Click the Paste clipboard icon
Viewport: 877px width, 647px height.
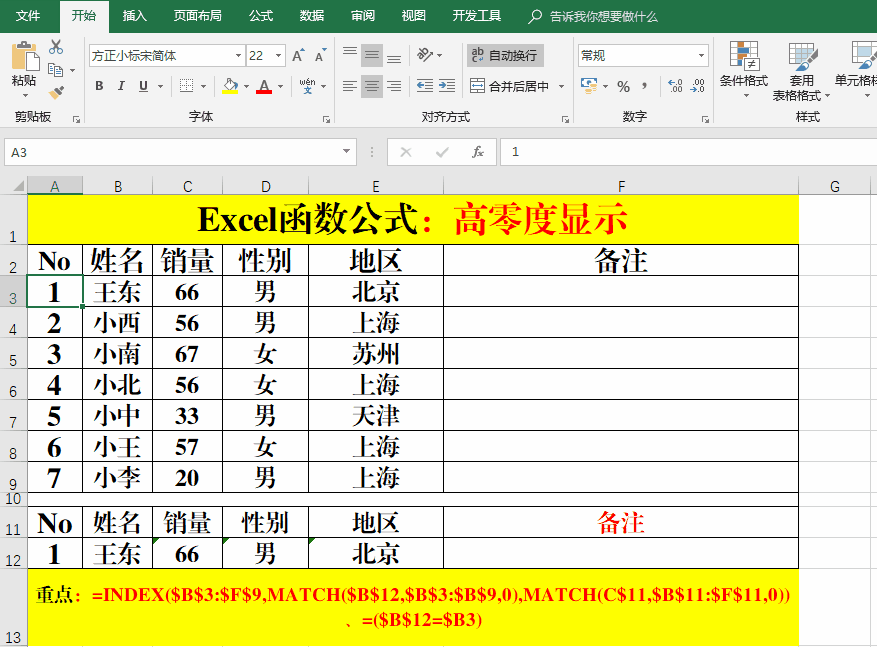click(24, 56)
